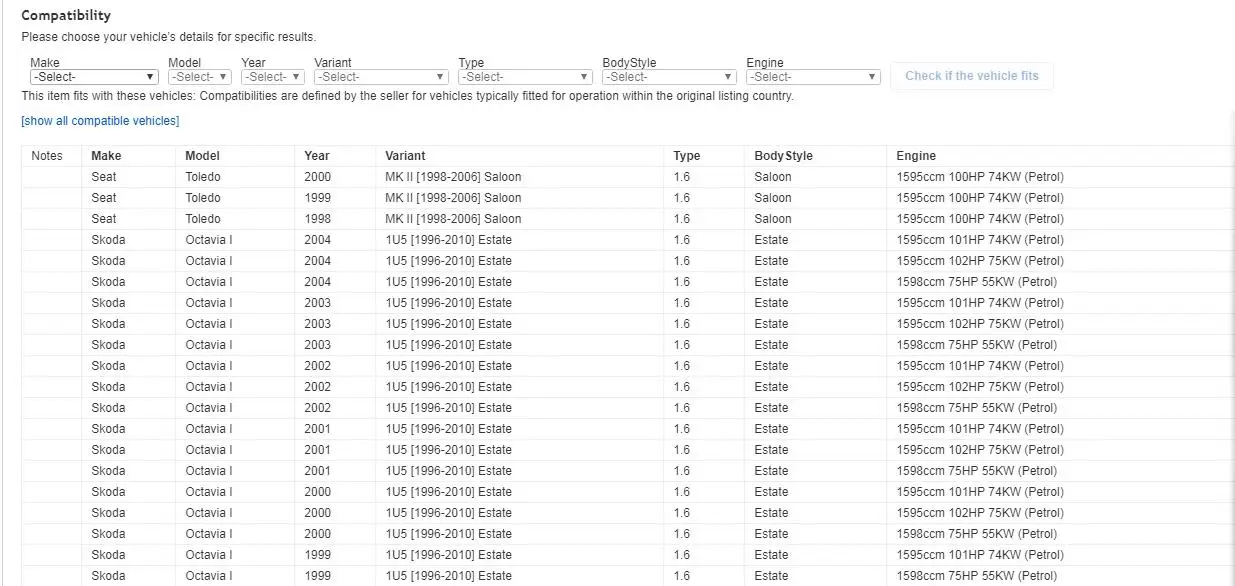Screen dimensions: 1235x586
Task: Click the BodyStyle column header in table
Action: [x=784, y=156]
